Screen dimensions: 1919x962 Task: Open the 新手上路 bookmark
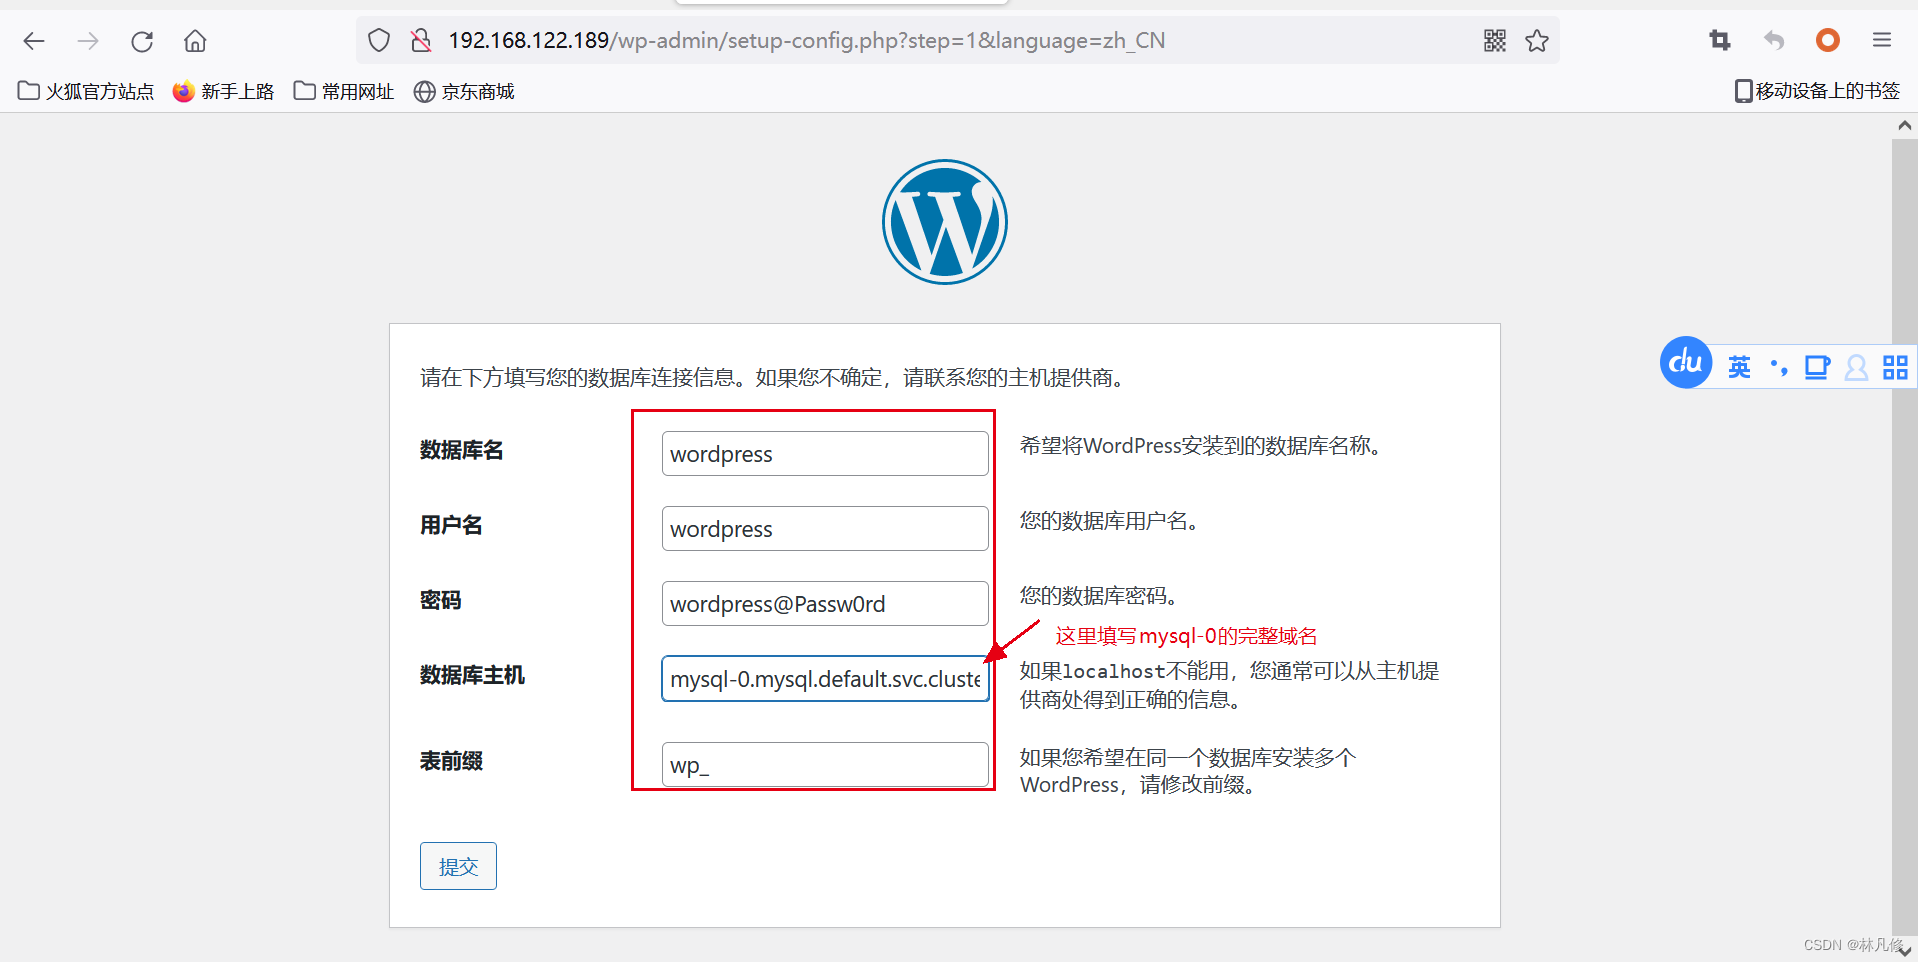coord(223,92)
